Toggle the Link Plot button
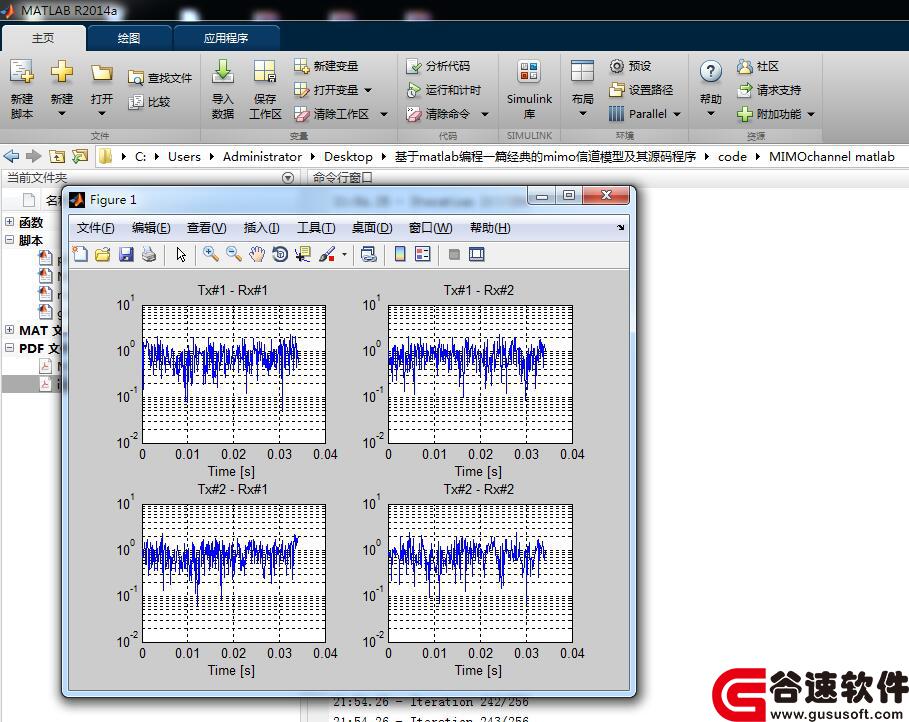The height and width of the screenshot is (722, 909). [x=368, y=254]
